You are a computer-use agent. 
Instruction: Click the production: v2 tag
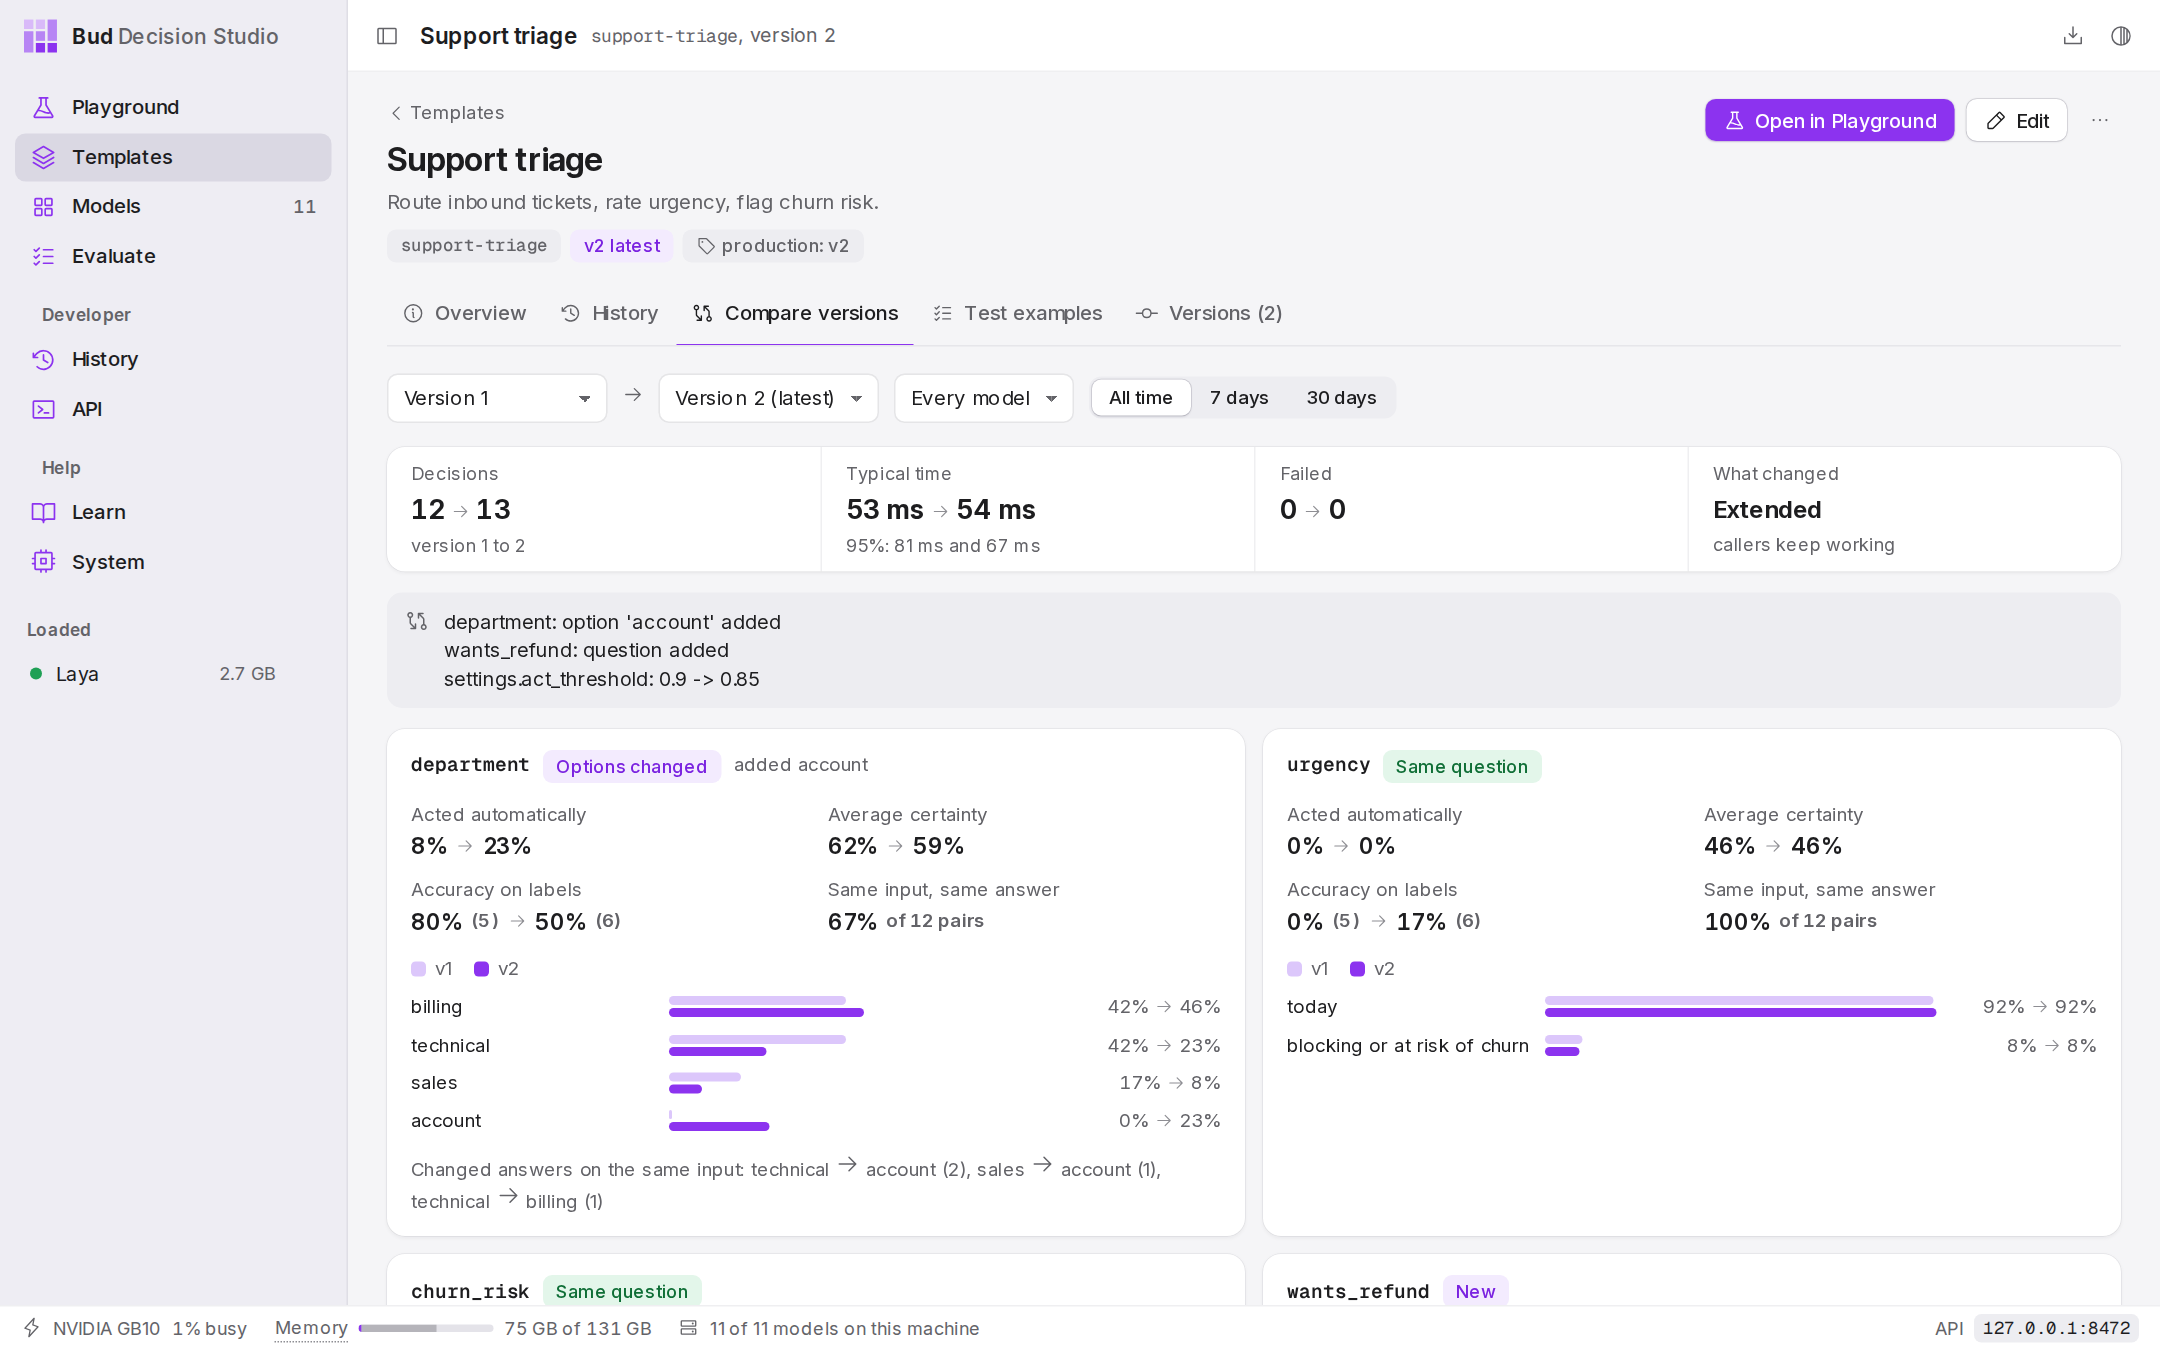[773, 246]
